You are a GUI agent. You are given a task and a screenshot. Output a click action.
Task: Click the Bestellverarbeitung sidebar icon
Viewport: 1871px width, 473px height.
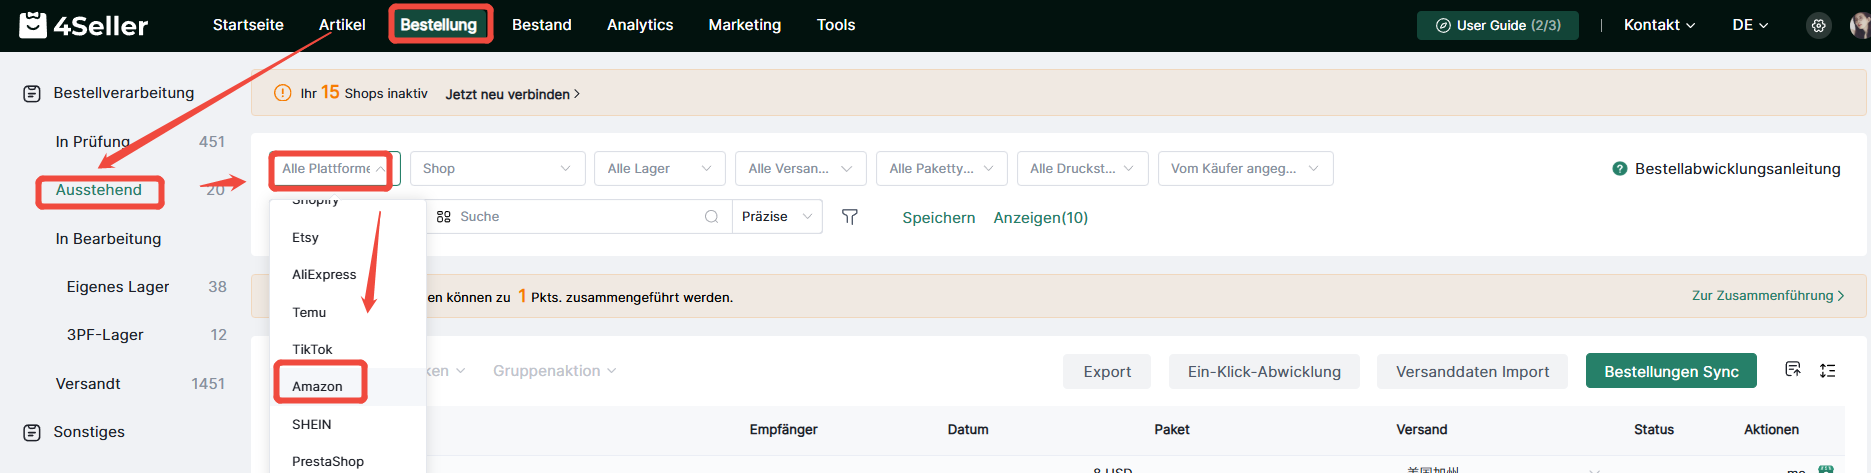pos(32,93)
